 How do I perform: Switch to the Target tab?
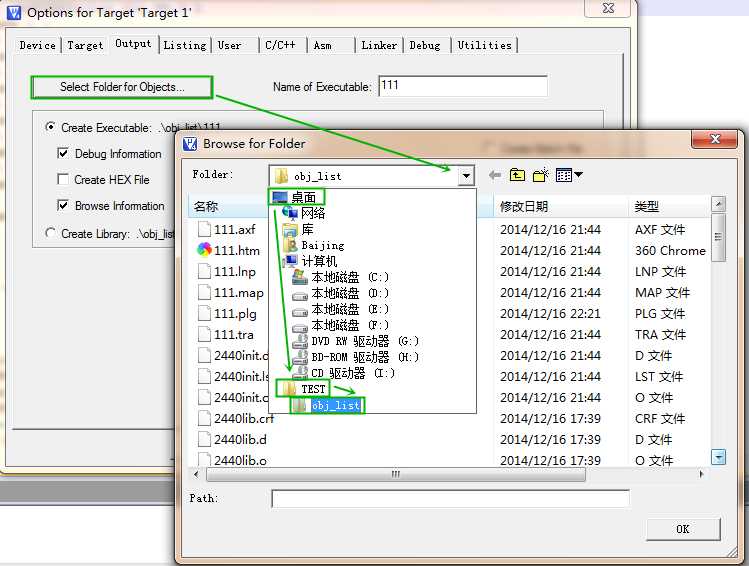85,45
